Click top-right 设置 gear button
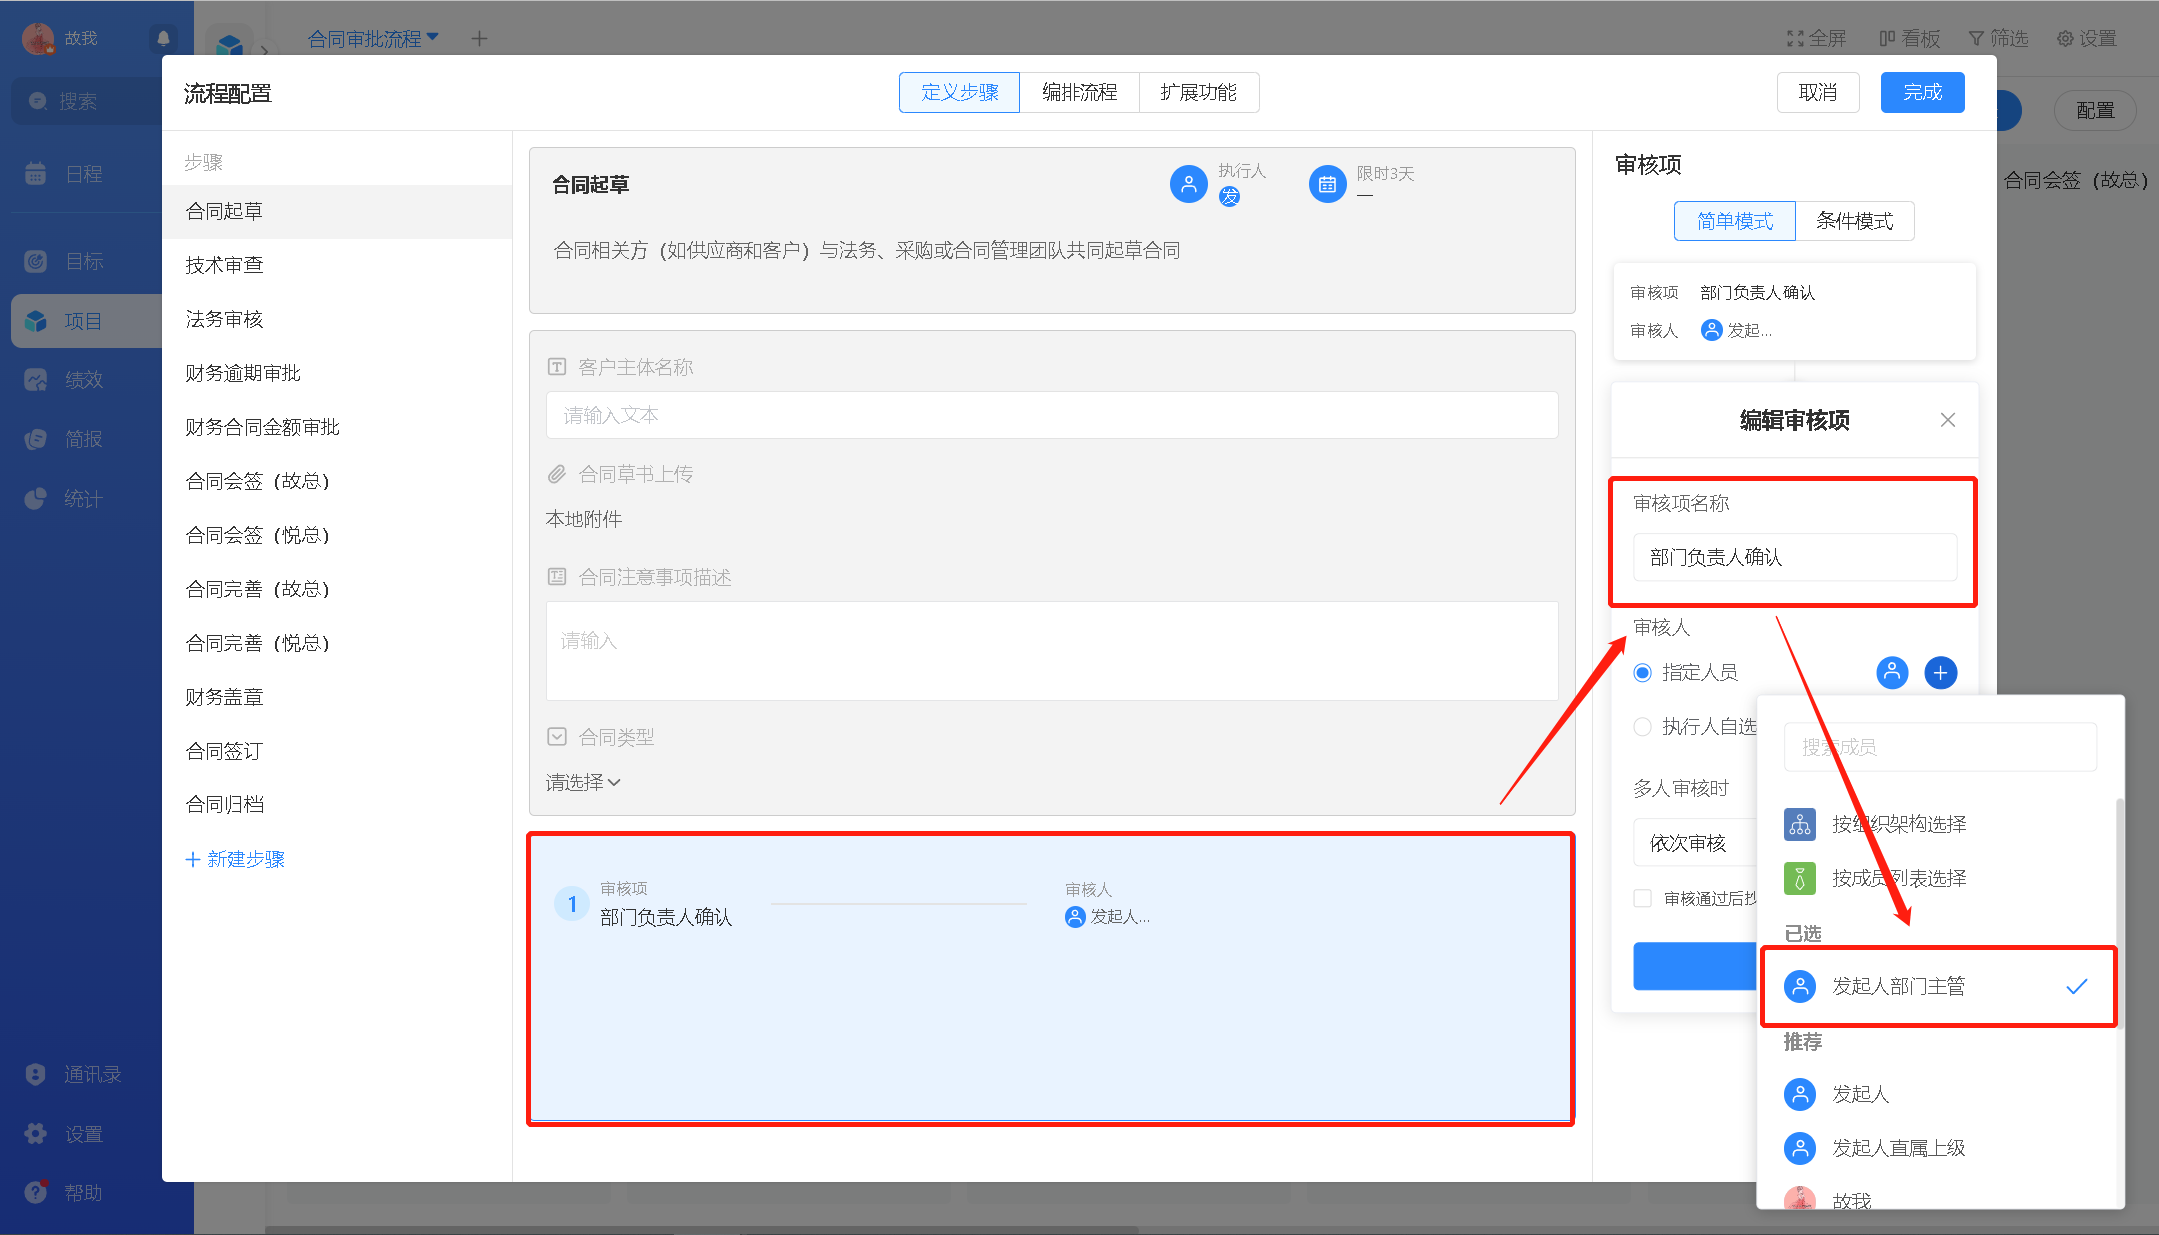 (x=2087, y=39)
